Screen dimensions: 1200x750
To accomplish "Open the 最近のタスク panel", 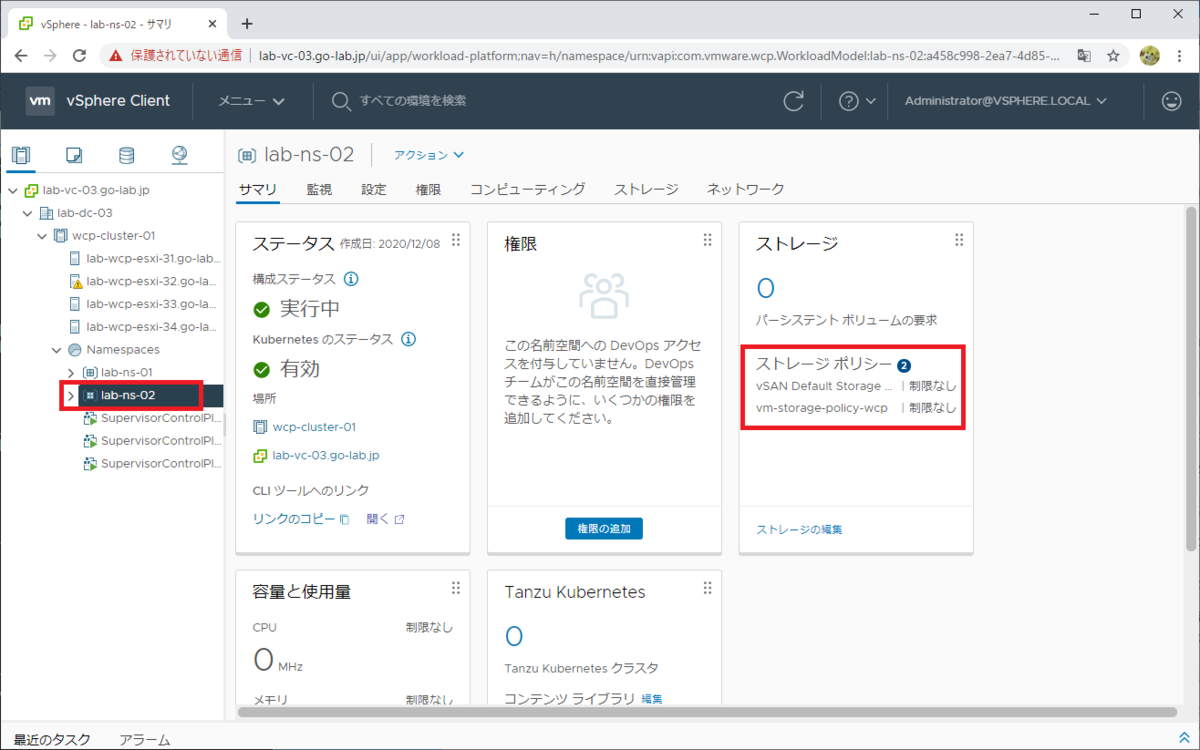I will (x=52, y=740).
